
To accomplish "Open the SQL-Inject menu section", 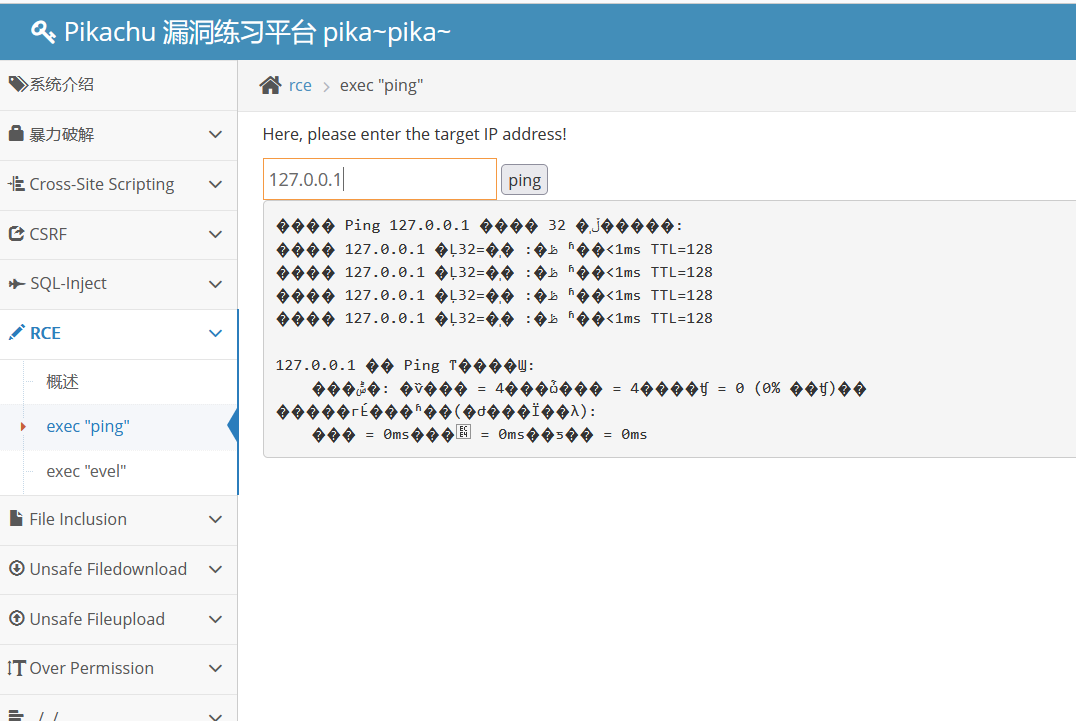I will 119,284.
